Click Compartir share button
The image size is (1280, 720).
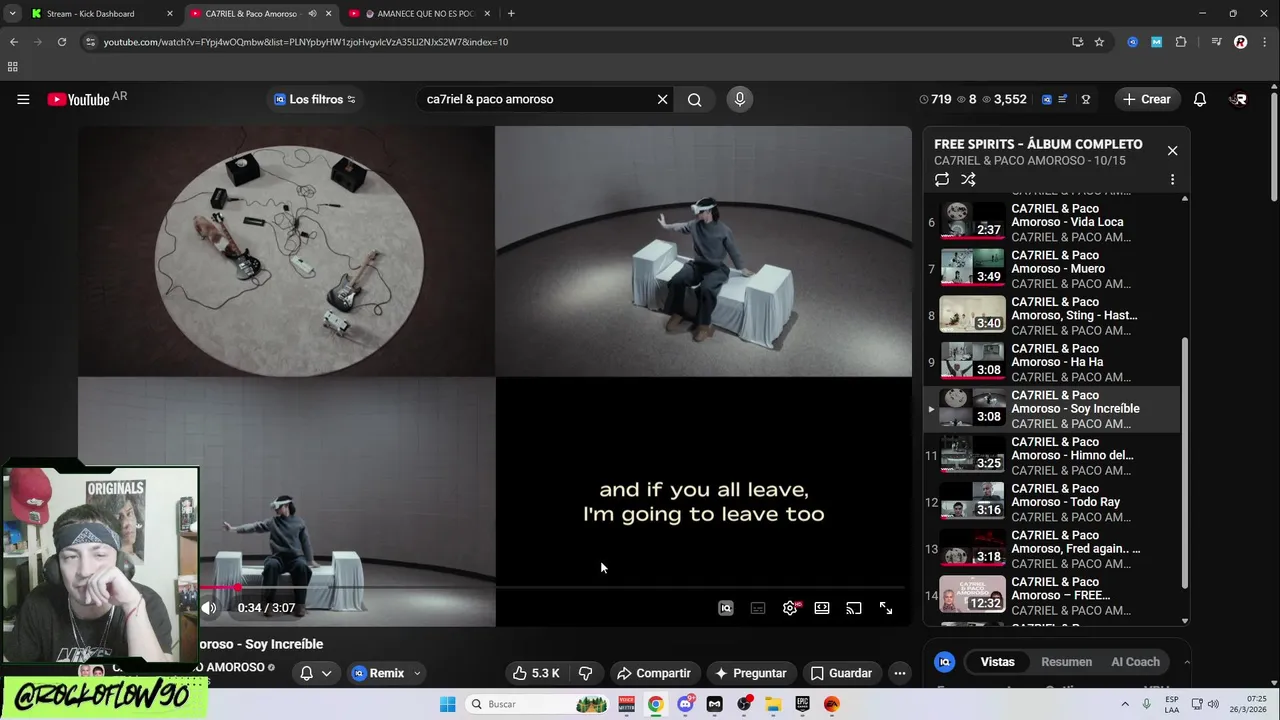click(x=654, y=673)
